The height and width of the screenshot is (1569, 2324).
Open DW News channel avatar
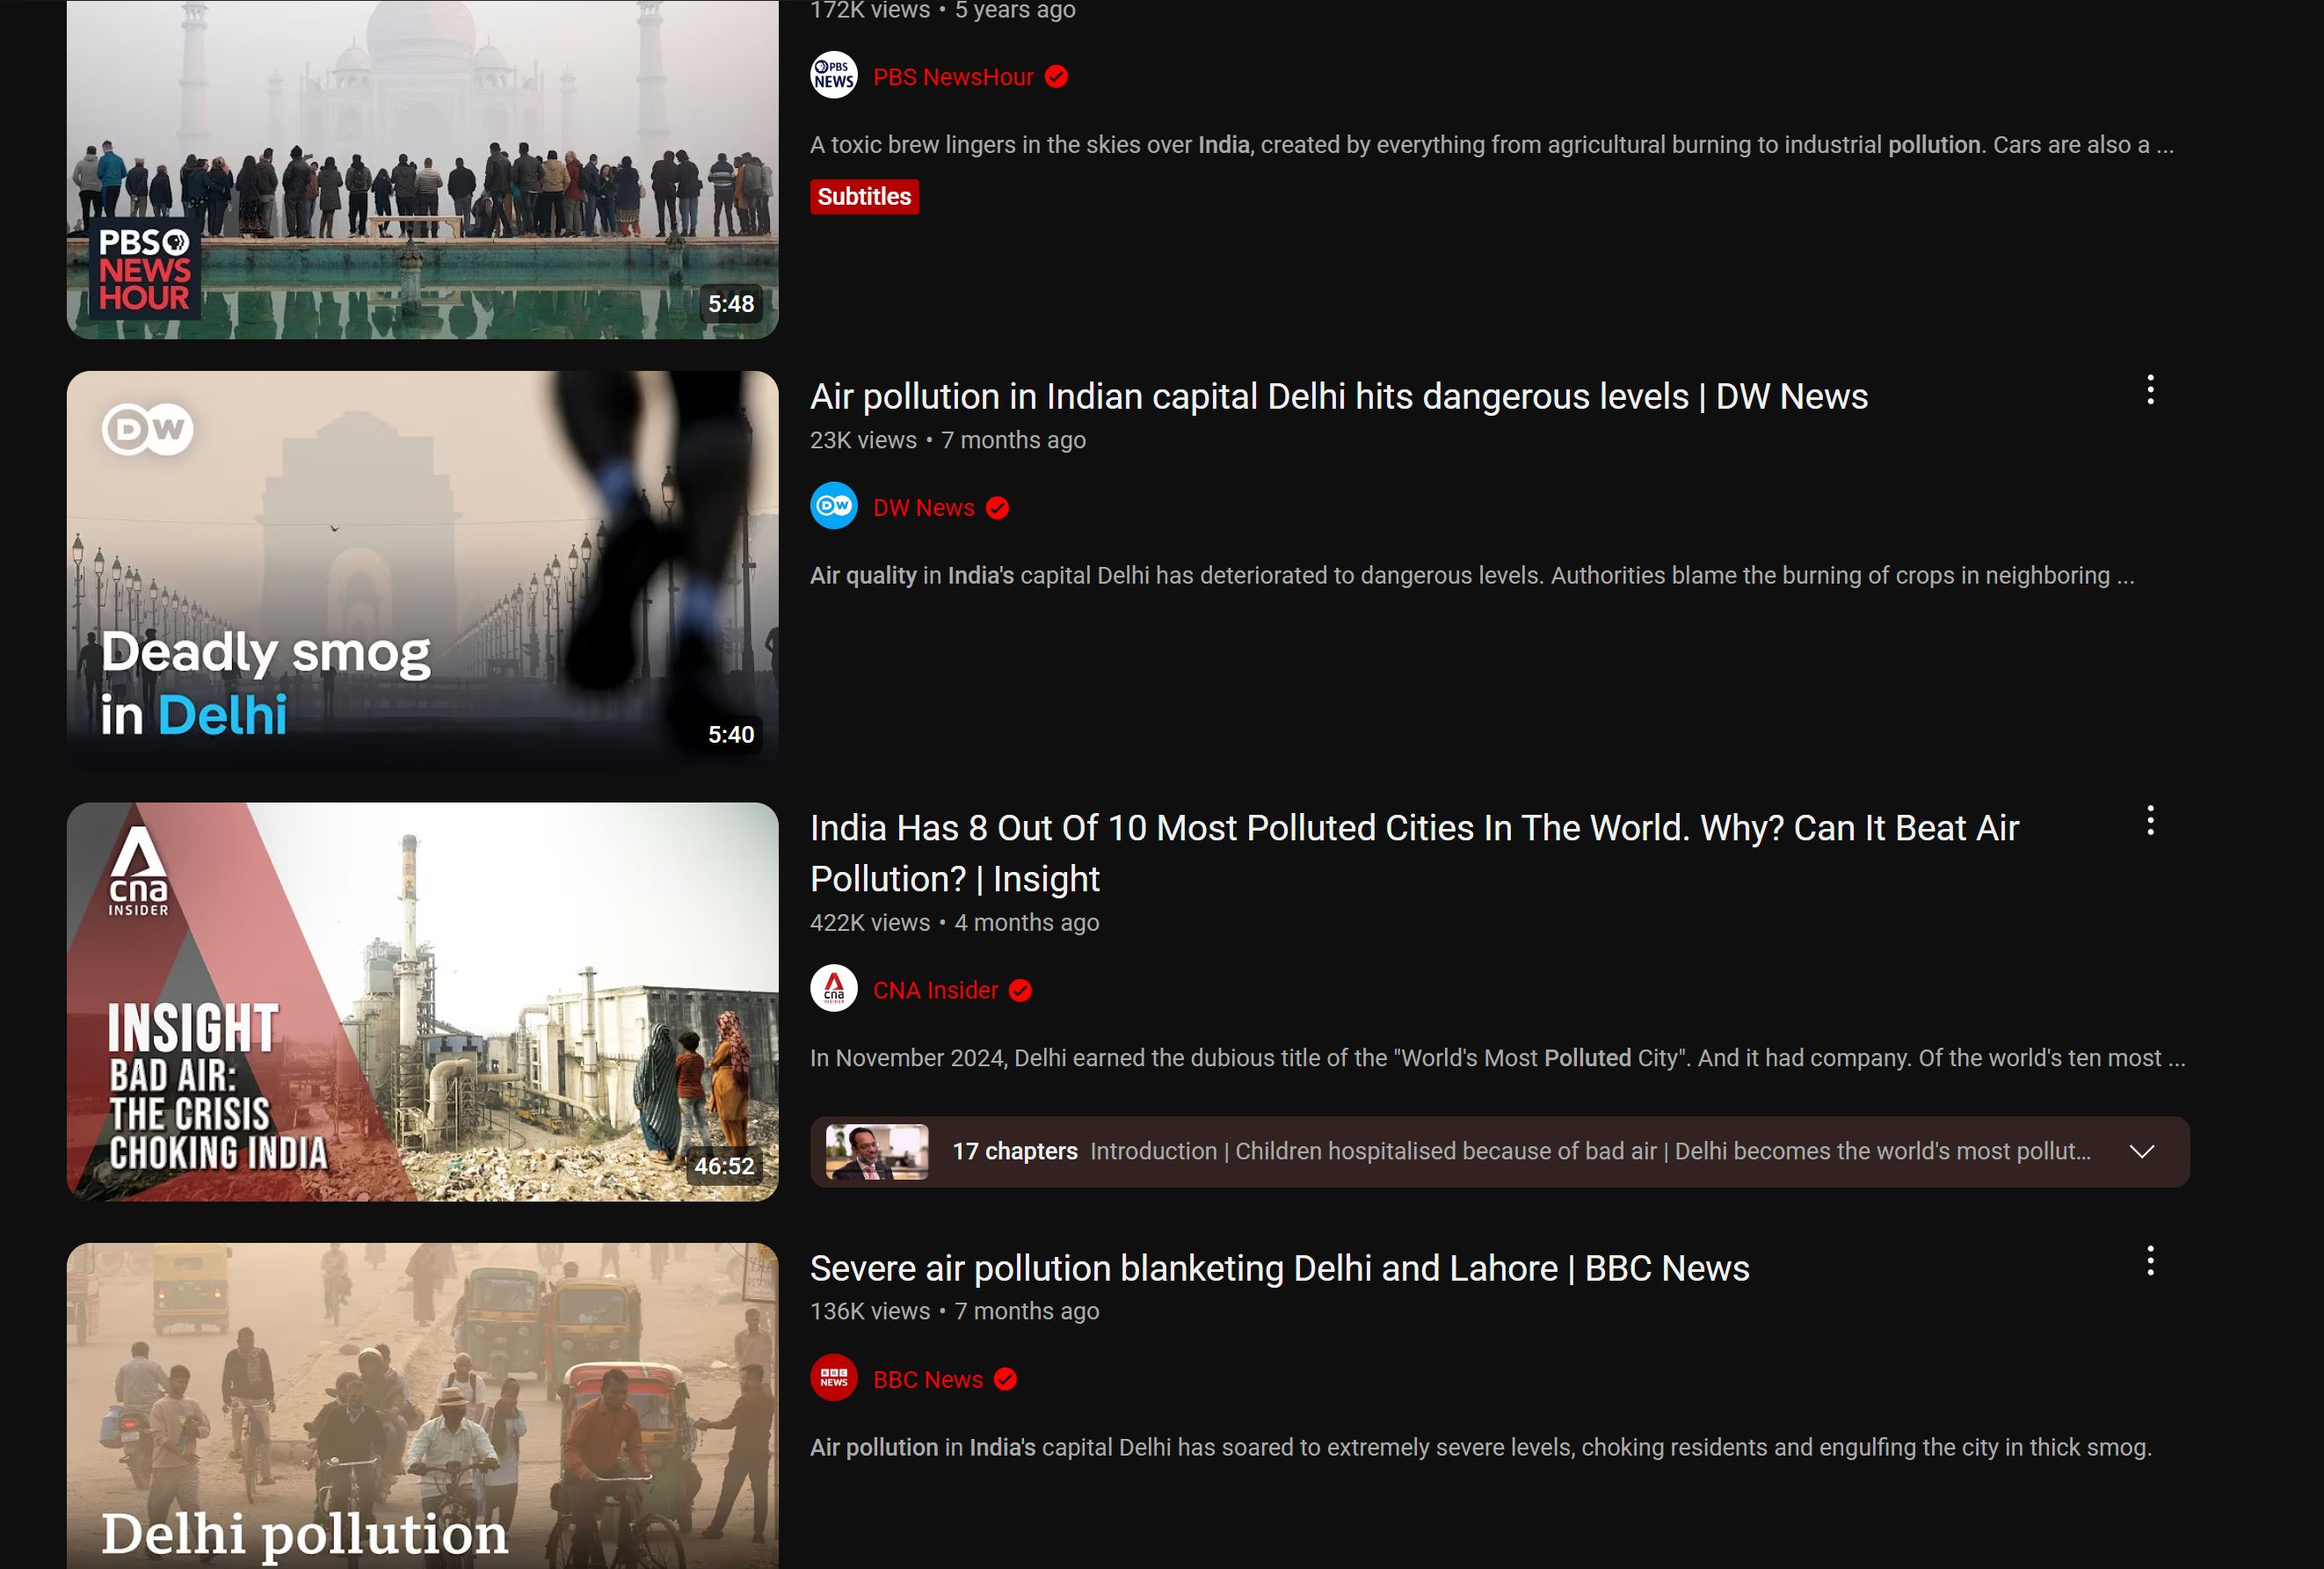(833, 507)
